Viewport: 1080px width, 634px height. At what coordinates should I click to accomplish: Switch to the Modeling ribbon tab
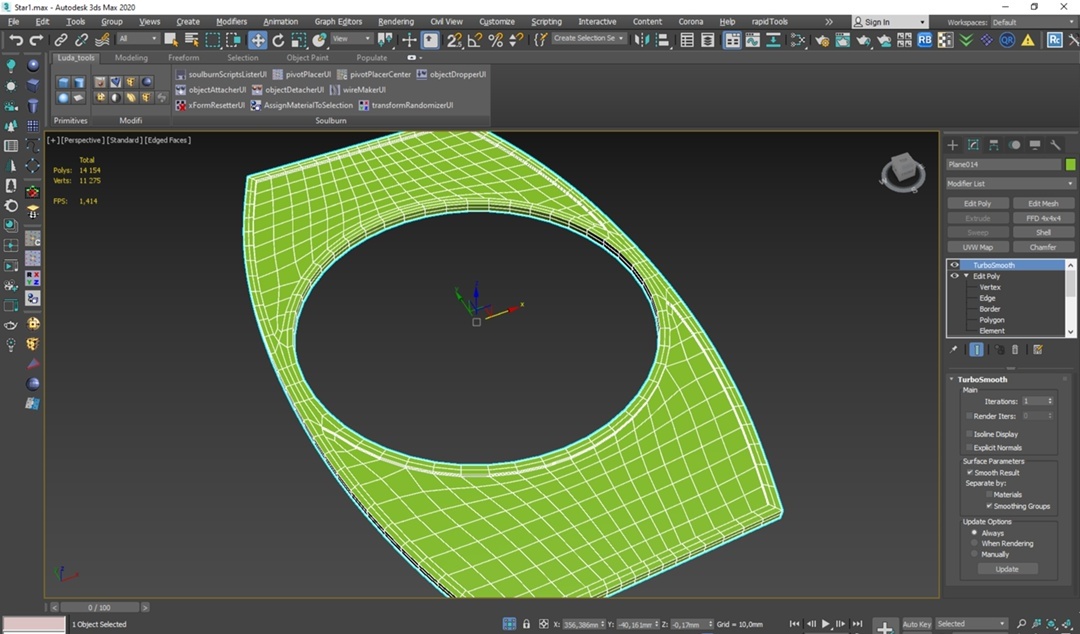click(131, 58)
